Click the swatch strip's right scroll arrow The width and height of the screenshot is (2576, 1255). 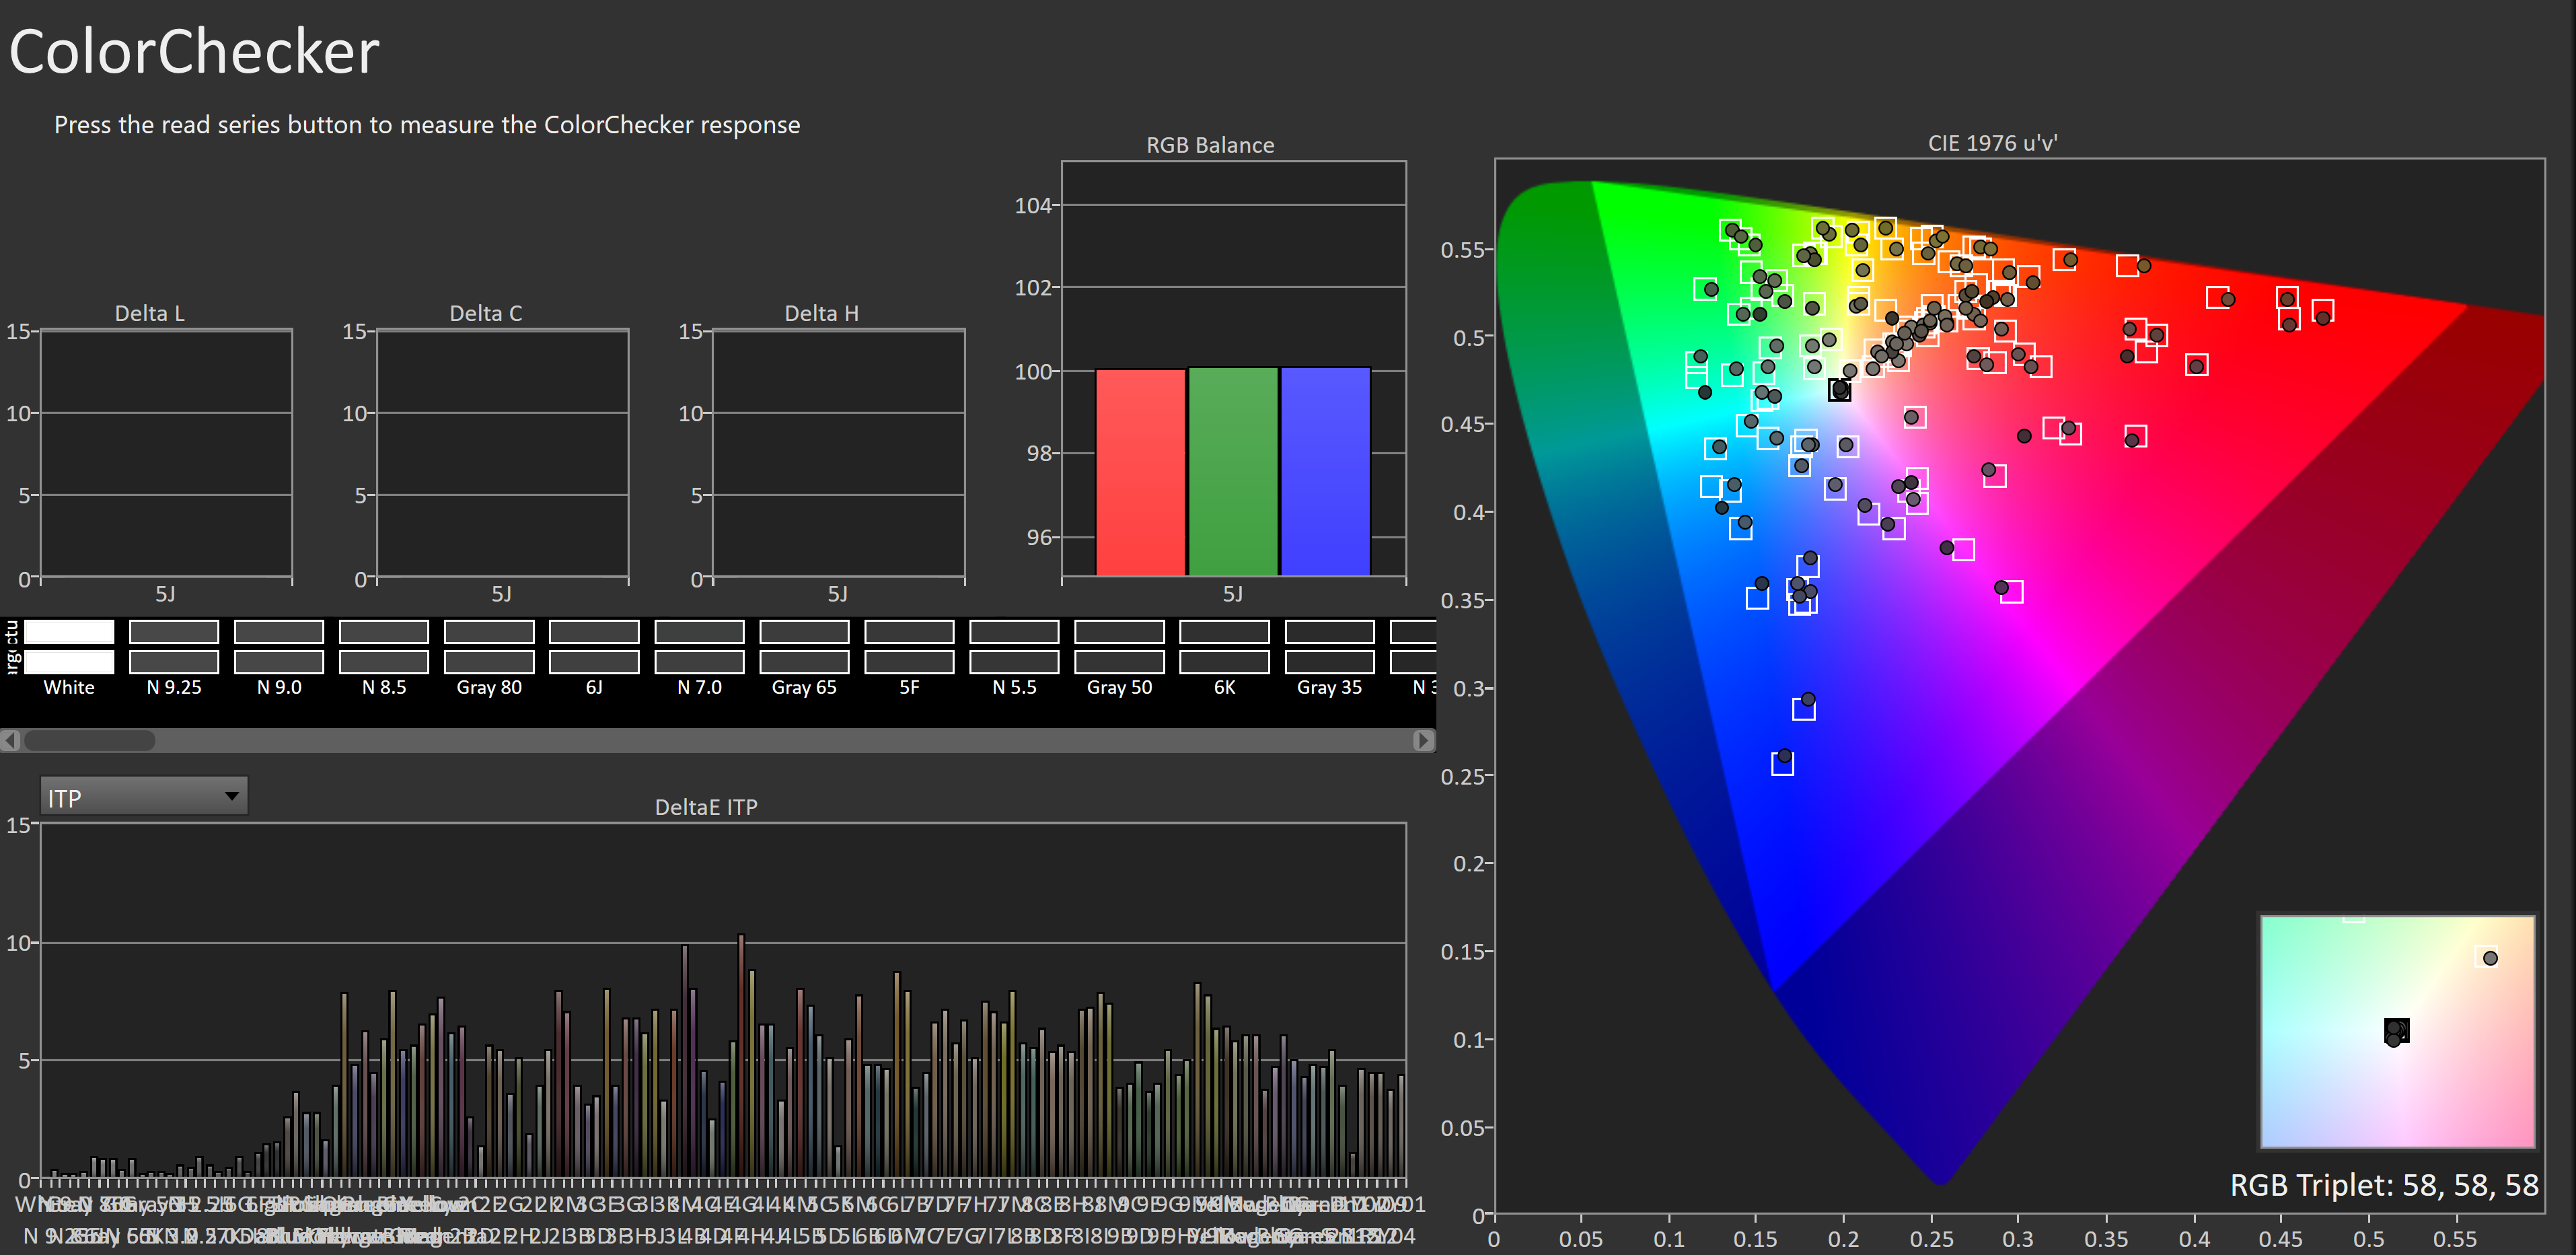[1423, 740]
